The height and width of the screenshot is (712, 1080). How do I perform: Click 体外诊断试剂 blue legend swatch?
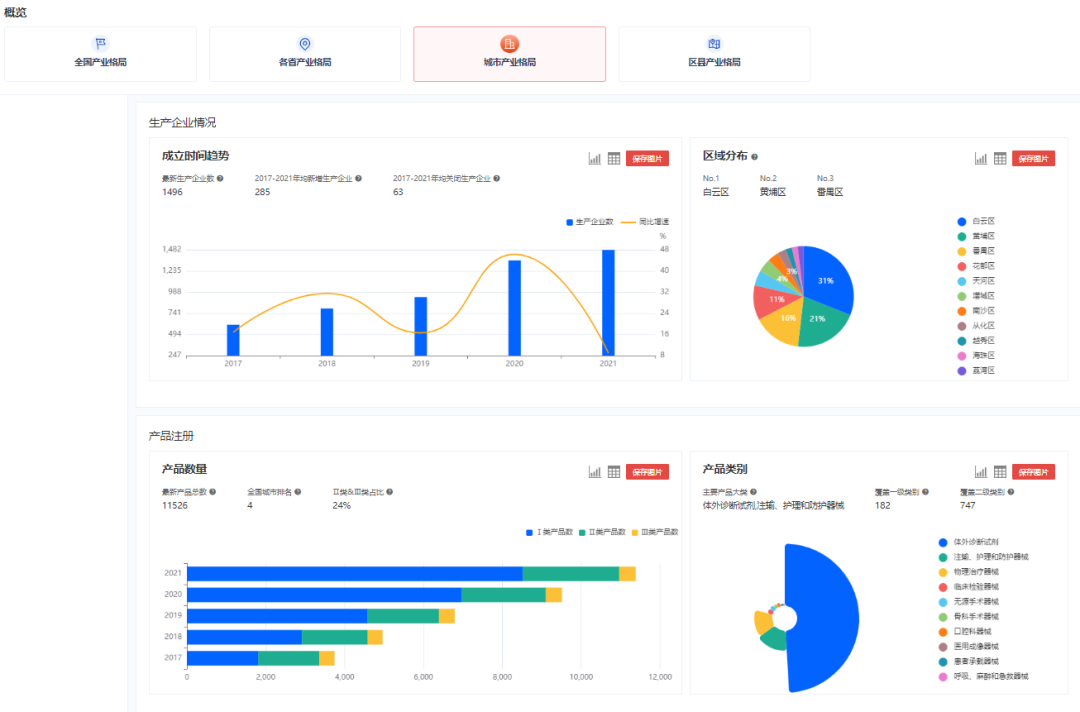click(x=943, y=541)
